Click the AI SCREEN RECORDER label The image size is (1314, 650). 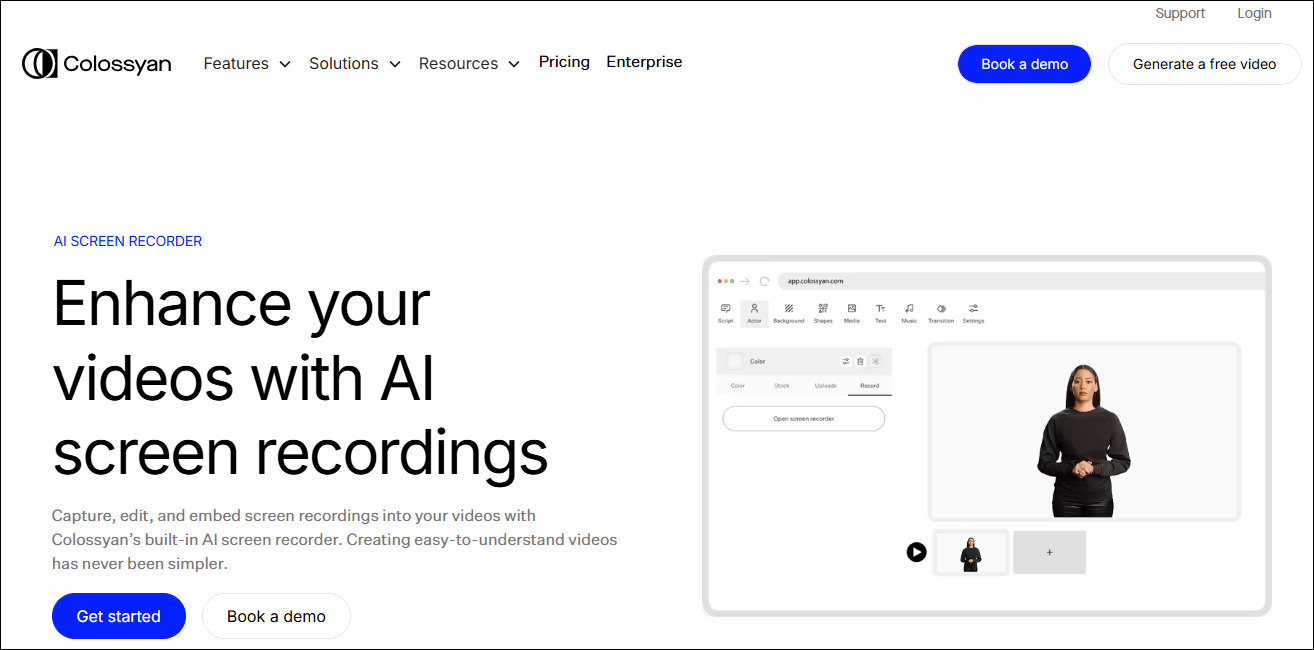point(128,241)
